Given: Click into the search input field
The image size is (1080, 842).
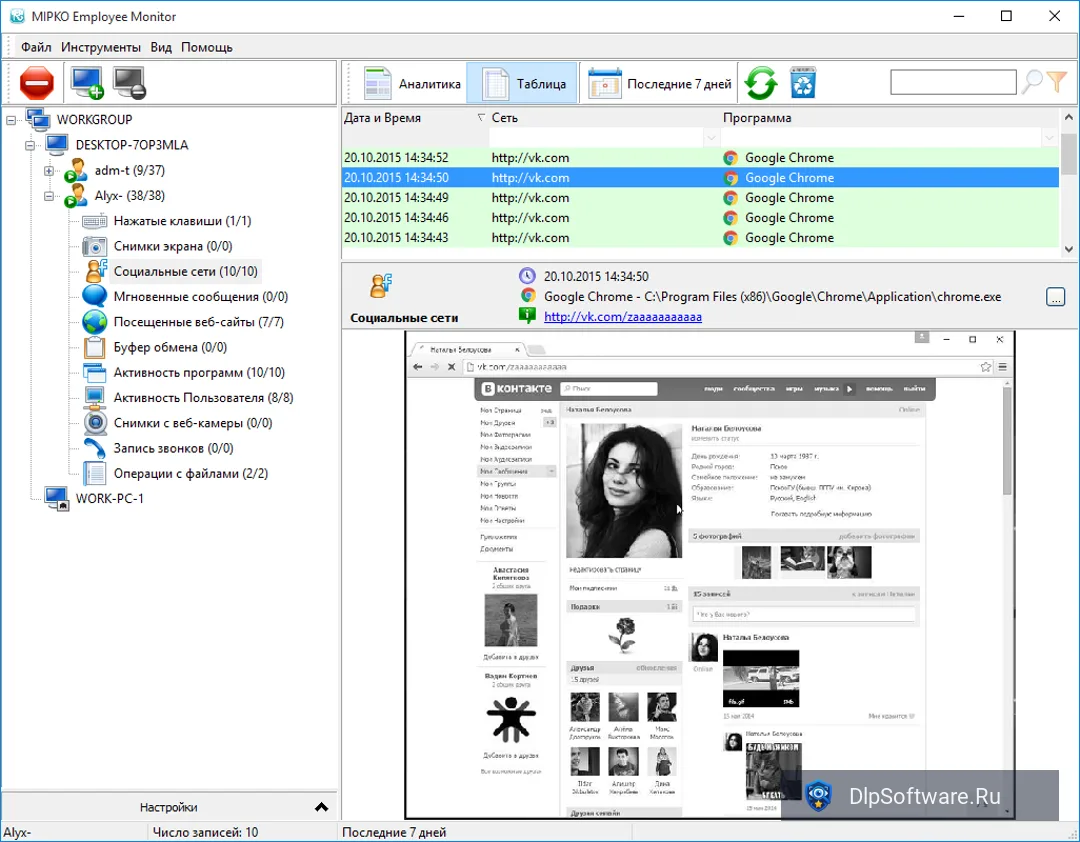Looking at the screenshot, I should click(x=953, y=82).
